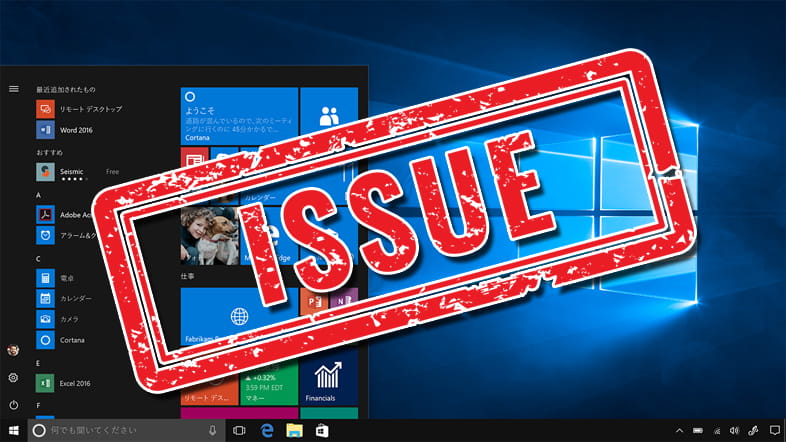Open Settings gear in the Start menu
The image size is (786, 442).
coord(14,377)
